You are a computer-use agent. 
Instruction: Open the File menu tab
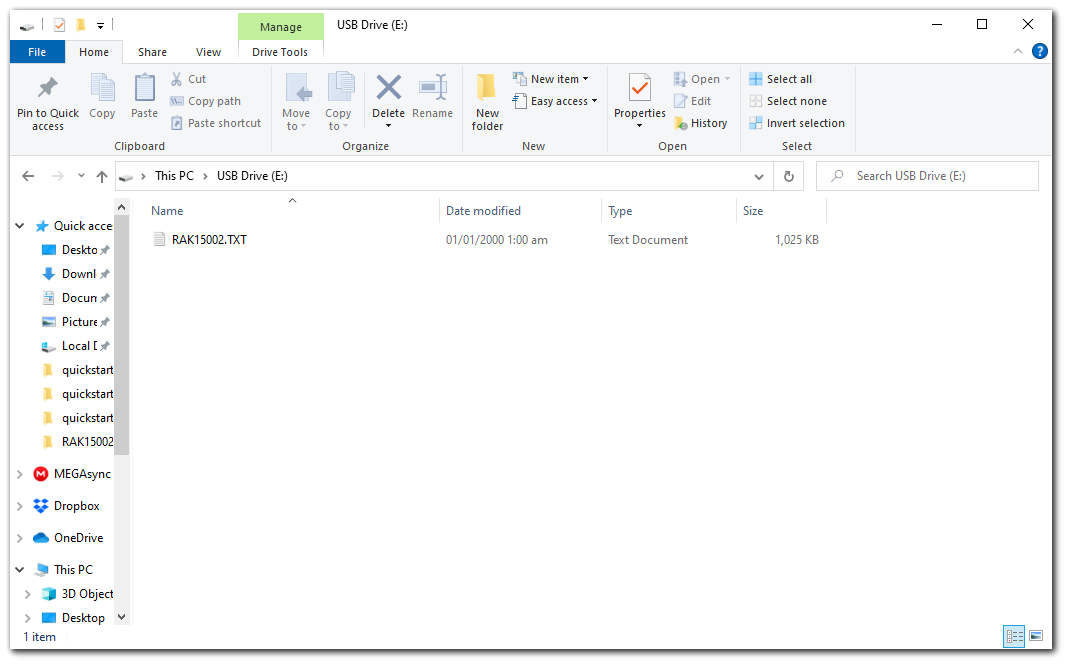[38, 52]
